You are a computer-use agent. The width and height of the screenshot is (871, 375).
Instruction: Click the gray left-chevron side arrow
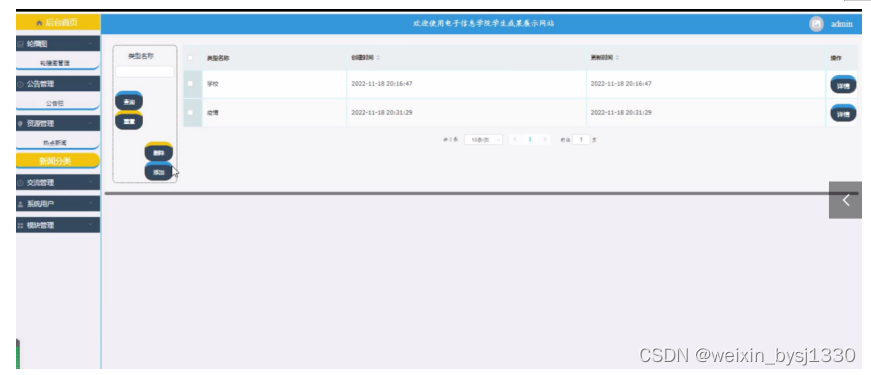845,200
